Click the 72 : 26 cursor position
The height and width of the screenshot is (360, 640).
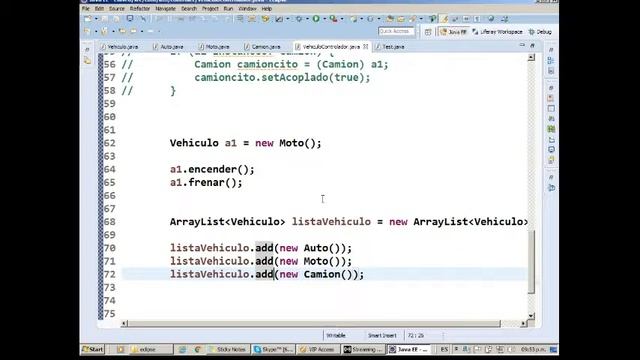point(416,336)
